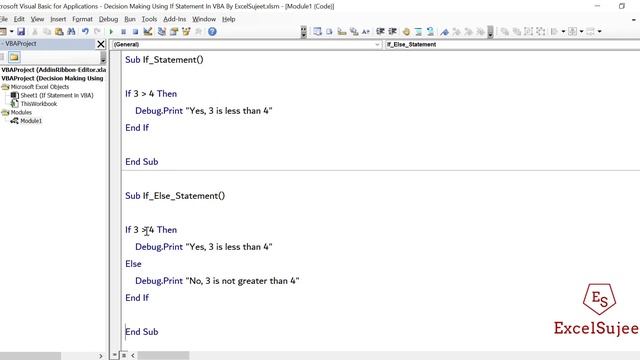The height and width of the screenshot is (360, 640).
Task: Click the Quick Info icon
Action: click(342, 31)
